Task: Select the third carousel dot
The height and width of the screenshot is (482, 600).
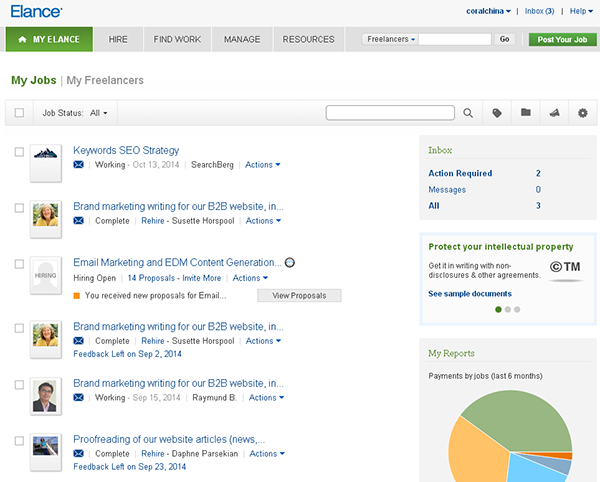Action: point(517,309)
